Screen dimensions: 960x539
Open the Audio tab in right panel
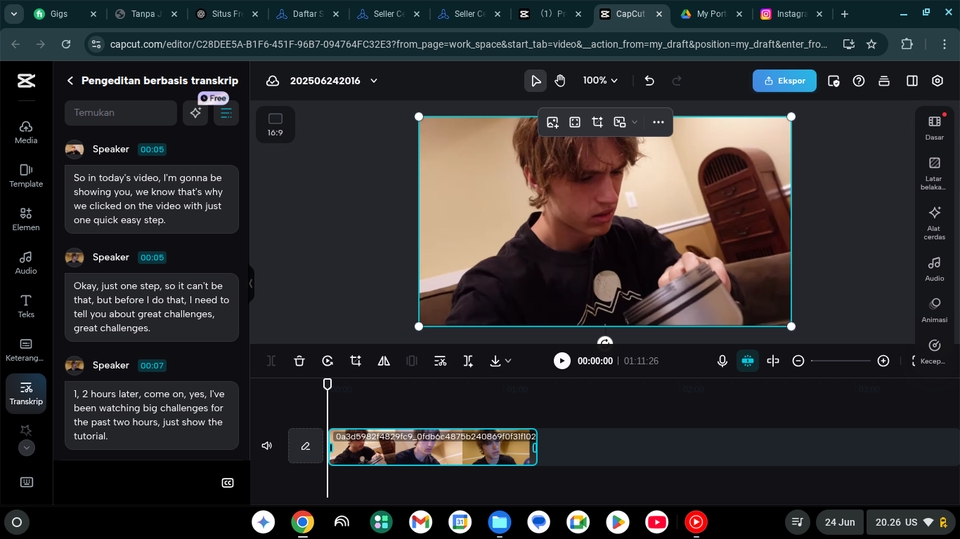pos(934,269)
